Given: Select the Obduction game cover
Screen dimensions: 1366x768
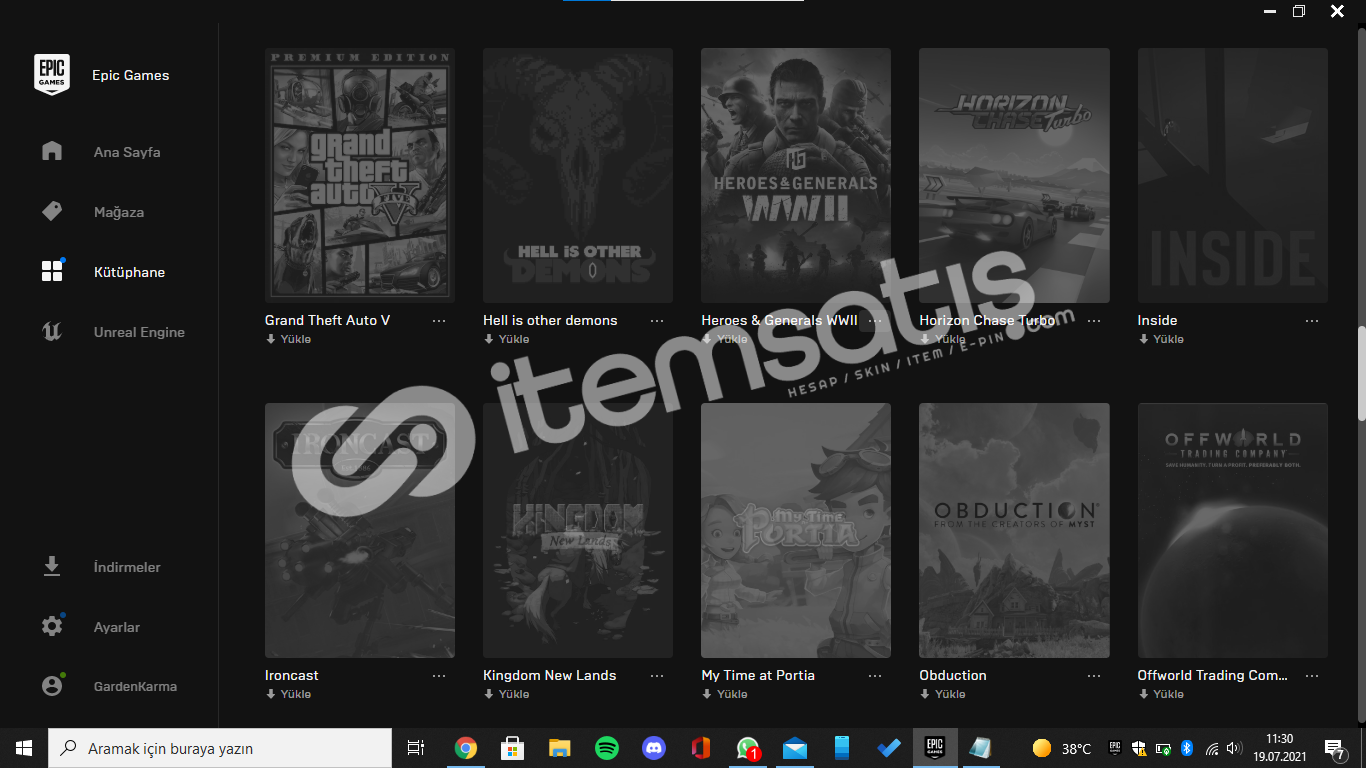Looking at the screenshot, I should [x=1014, y=530].
